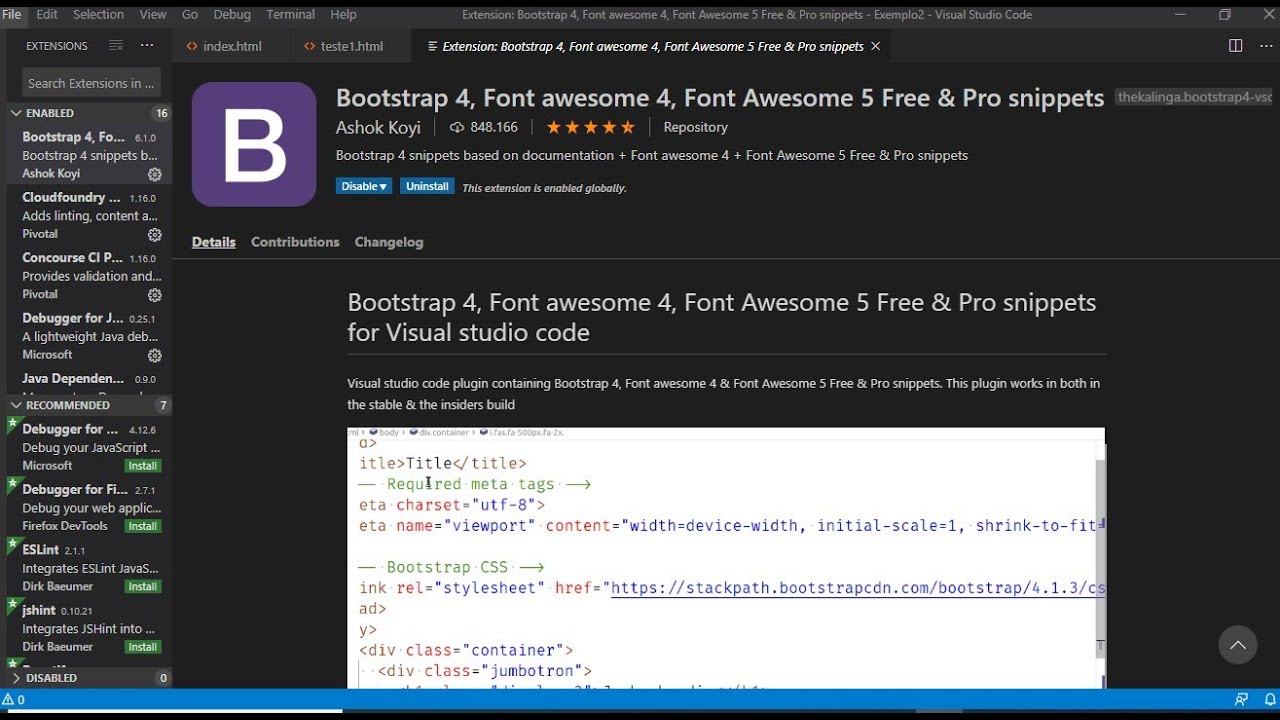Open the Selection menu
Screen dimensions: 1280x720
click(98, 14)
